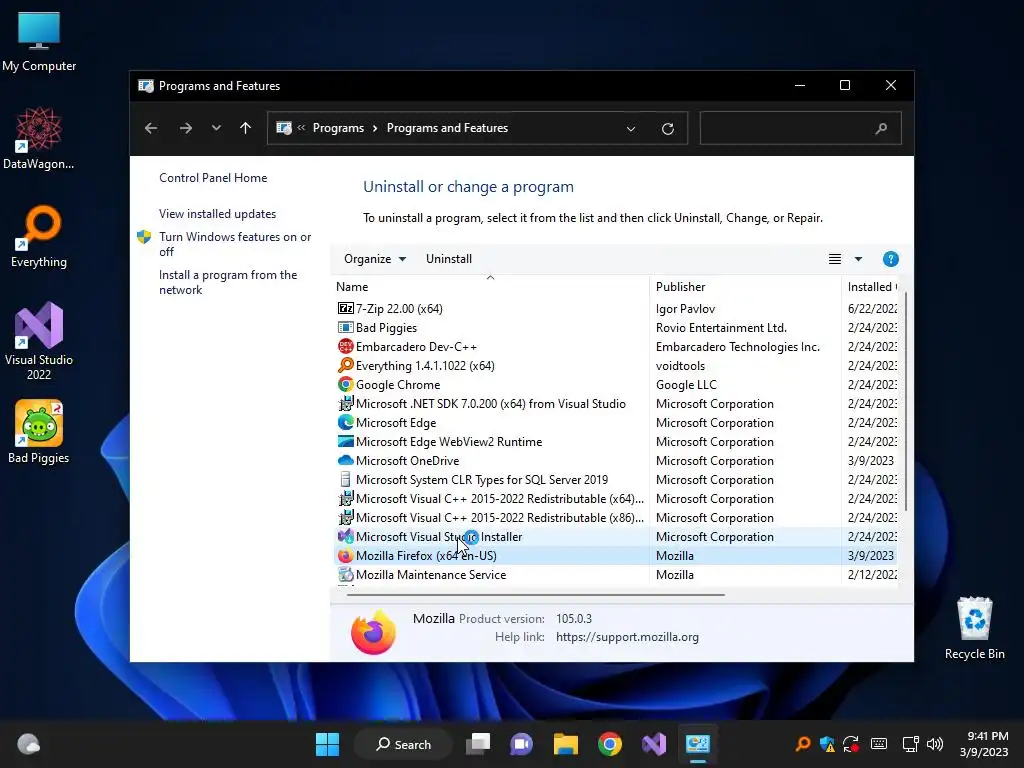The width and height of the screenshot is (1024, 768).
Task: Click https://support.mozilla.org help link text
Action: point(627,637)
